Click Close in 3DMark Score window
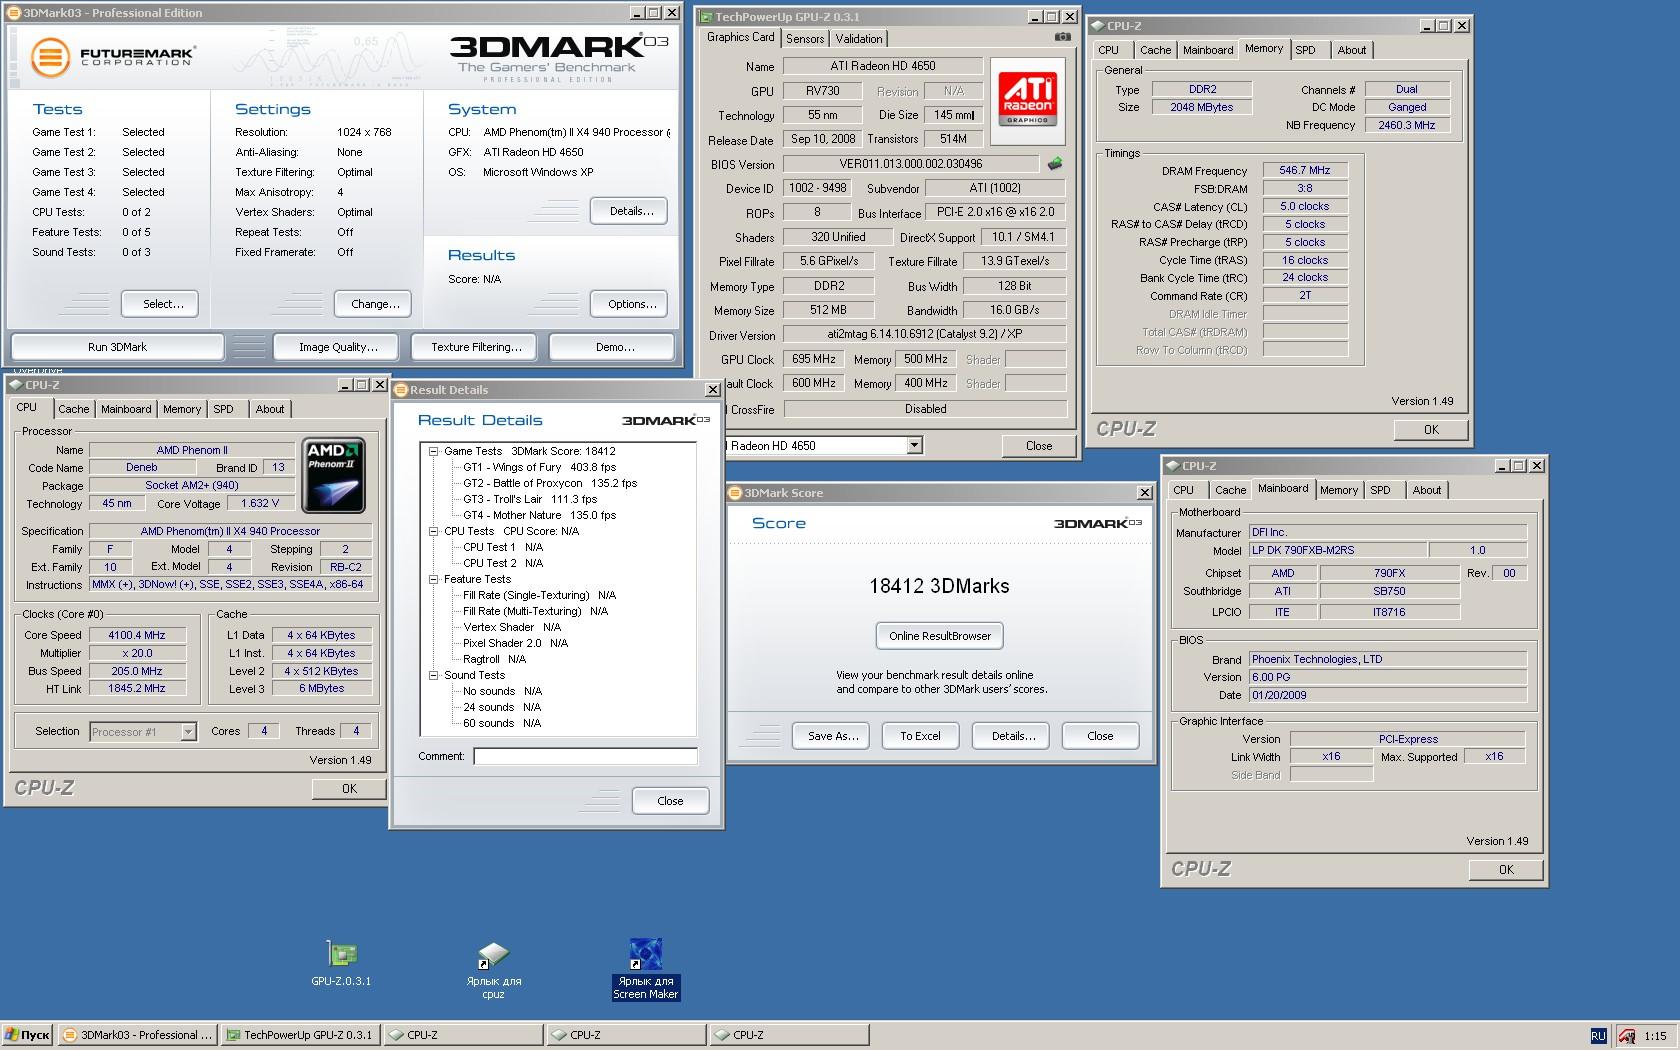 pyautogui.click(x=1100, y=736)
